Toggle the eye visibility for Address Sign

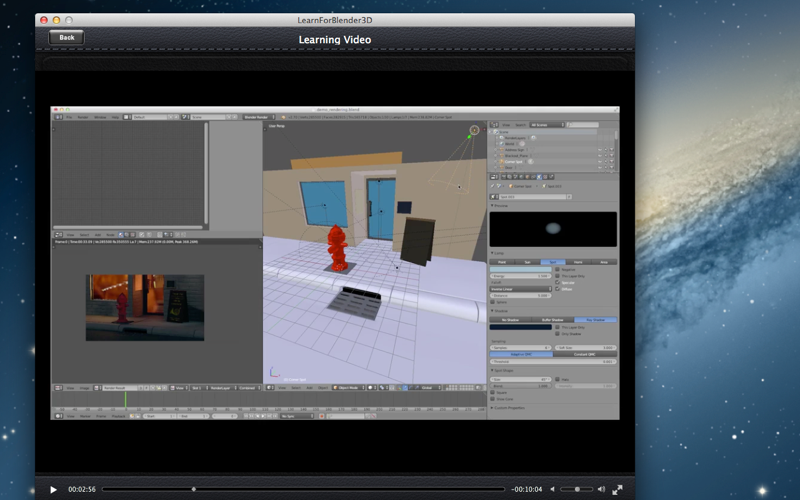(x=599, y=150)
